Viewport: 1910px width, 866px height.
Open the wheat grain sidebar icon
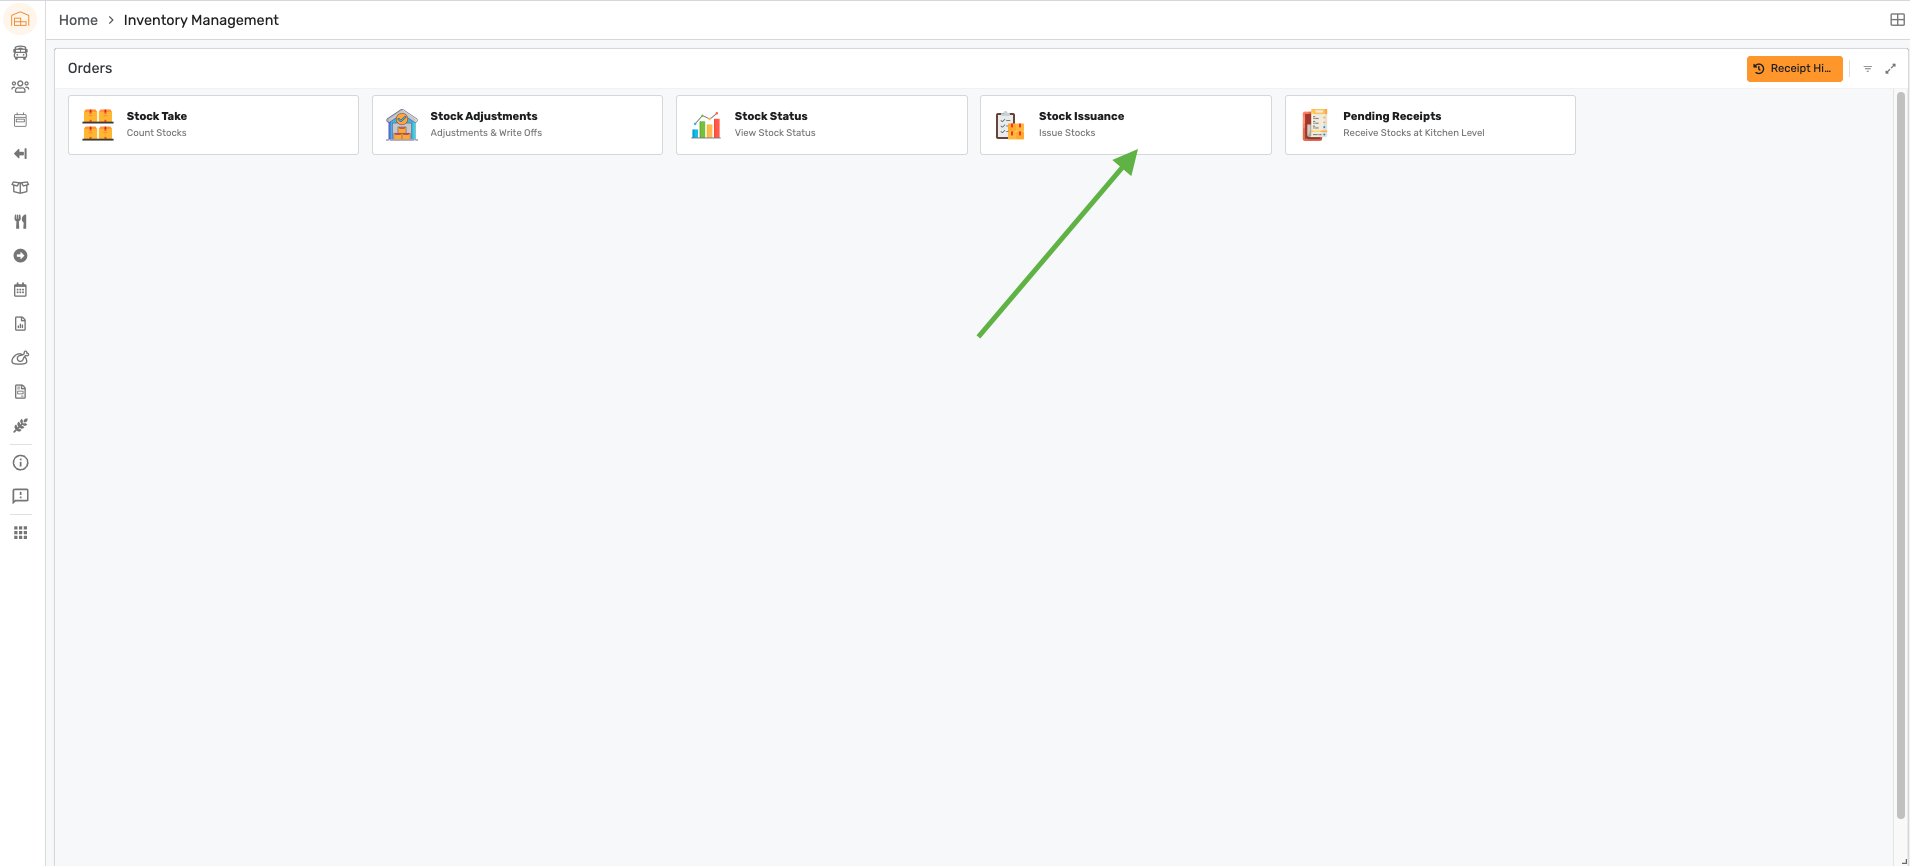[x=20, y=426]
